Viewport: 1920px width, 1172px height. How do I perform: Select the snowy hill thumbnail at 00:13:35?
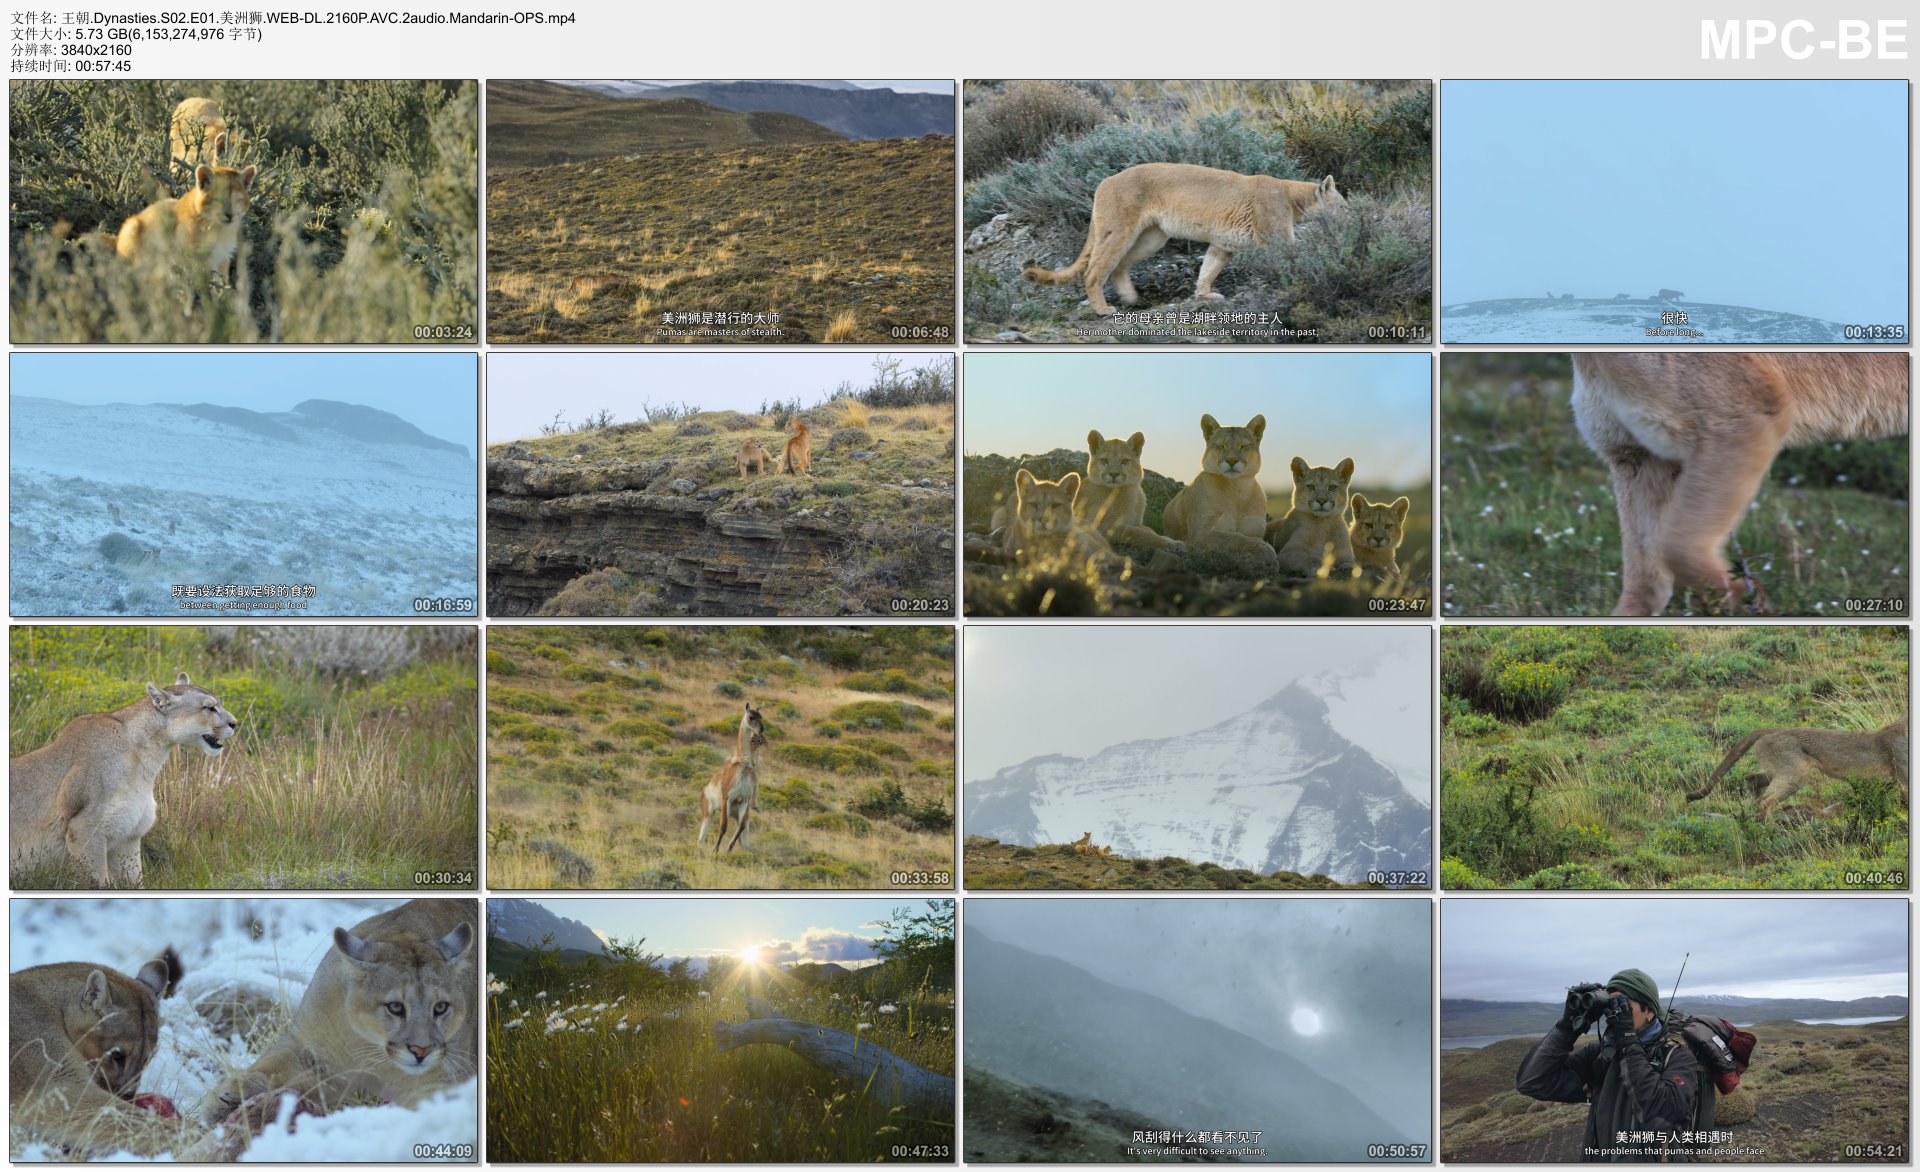coord(1674,212)
